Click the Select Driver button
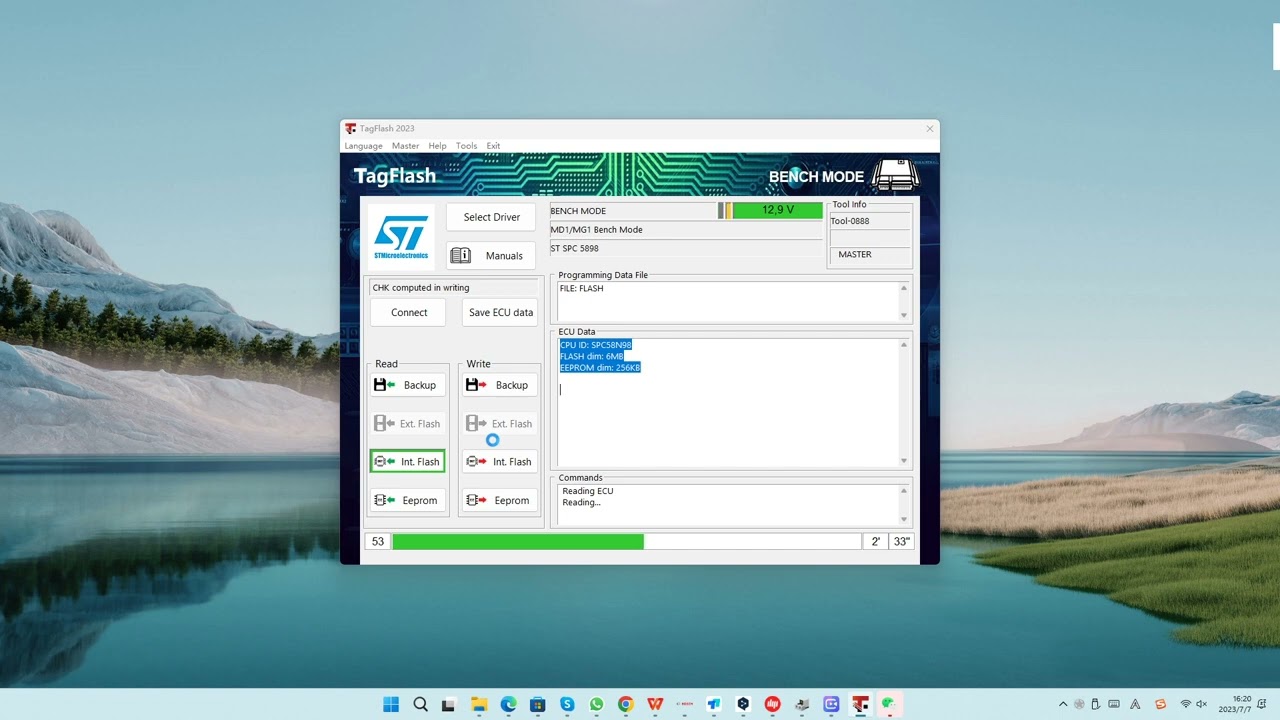Image resolution: width=1280 pixels, height=720 pixels. click(x=491, y=217)
